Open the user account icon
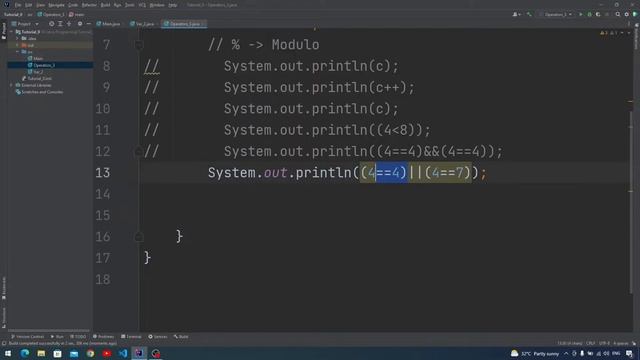Image resolution: width=640 pixels, height=360 pixels. pos(516,14)
